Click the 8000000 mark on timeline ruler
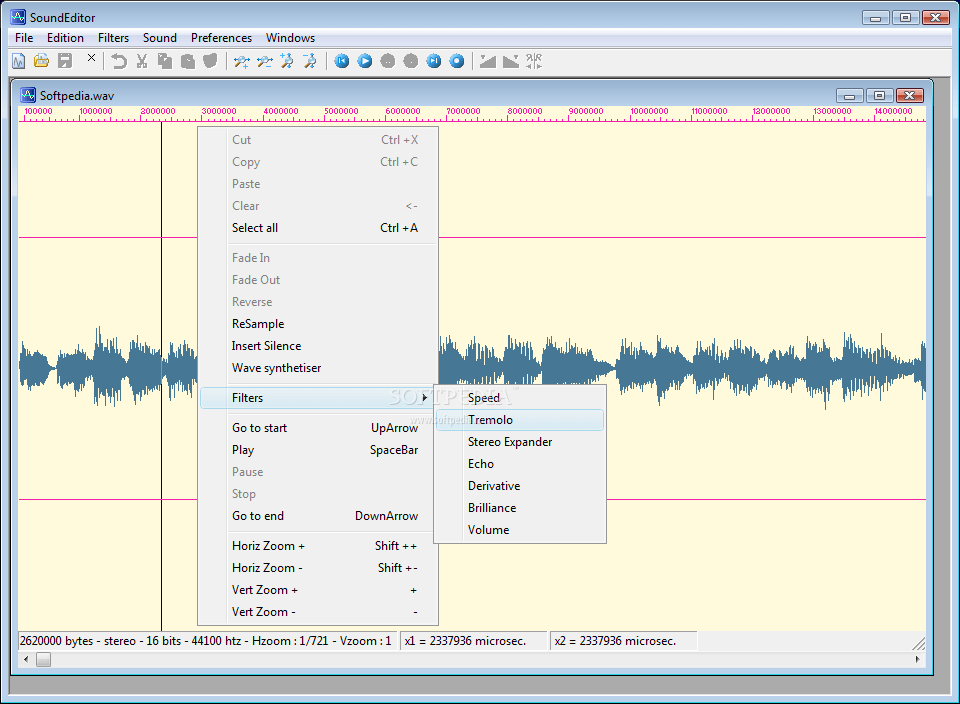960x704 pixels. tap(525, 111)
